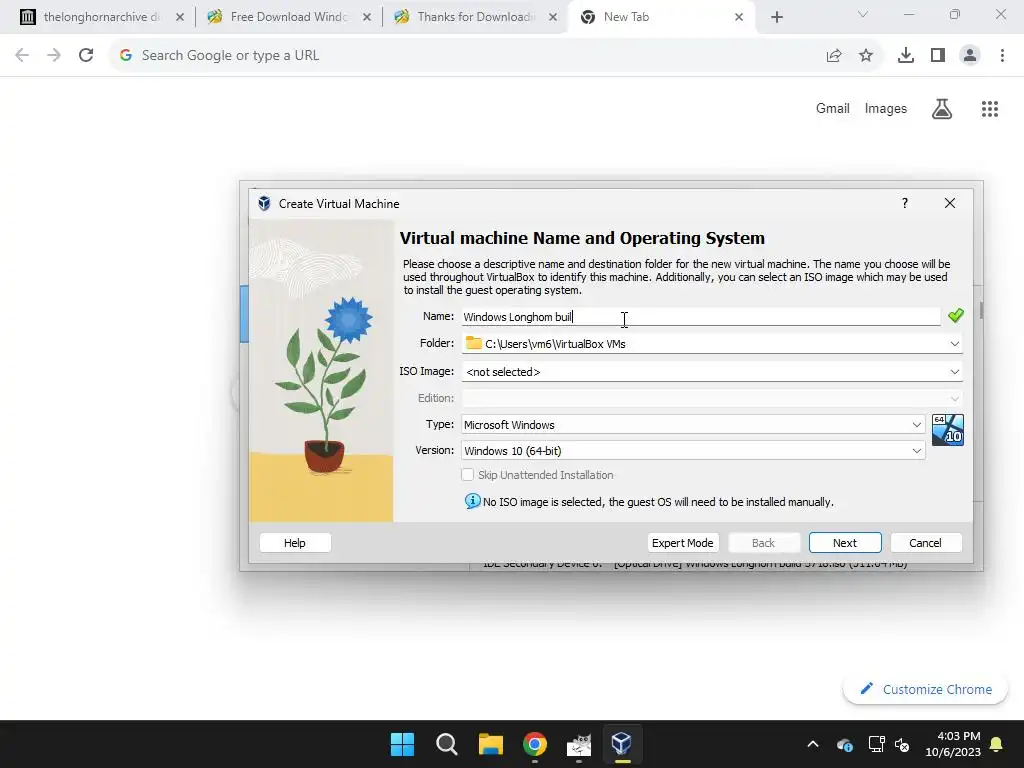Viewport: 1024px width, 768px height.
Task: Reload the page in Chrome
Action: tap(86, 55)
